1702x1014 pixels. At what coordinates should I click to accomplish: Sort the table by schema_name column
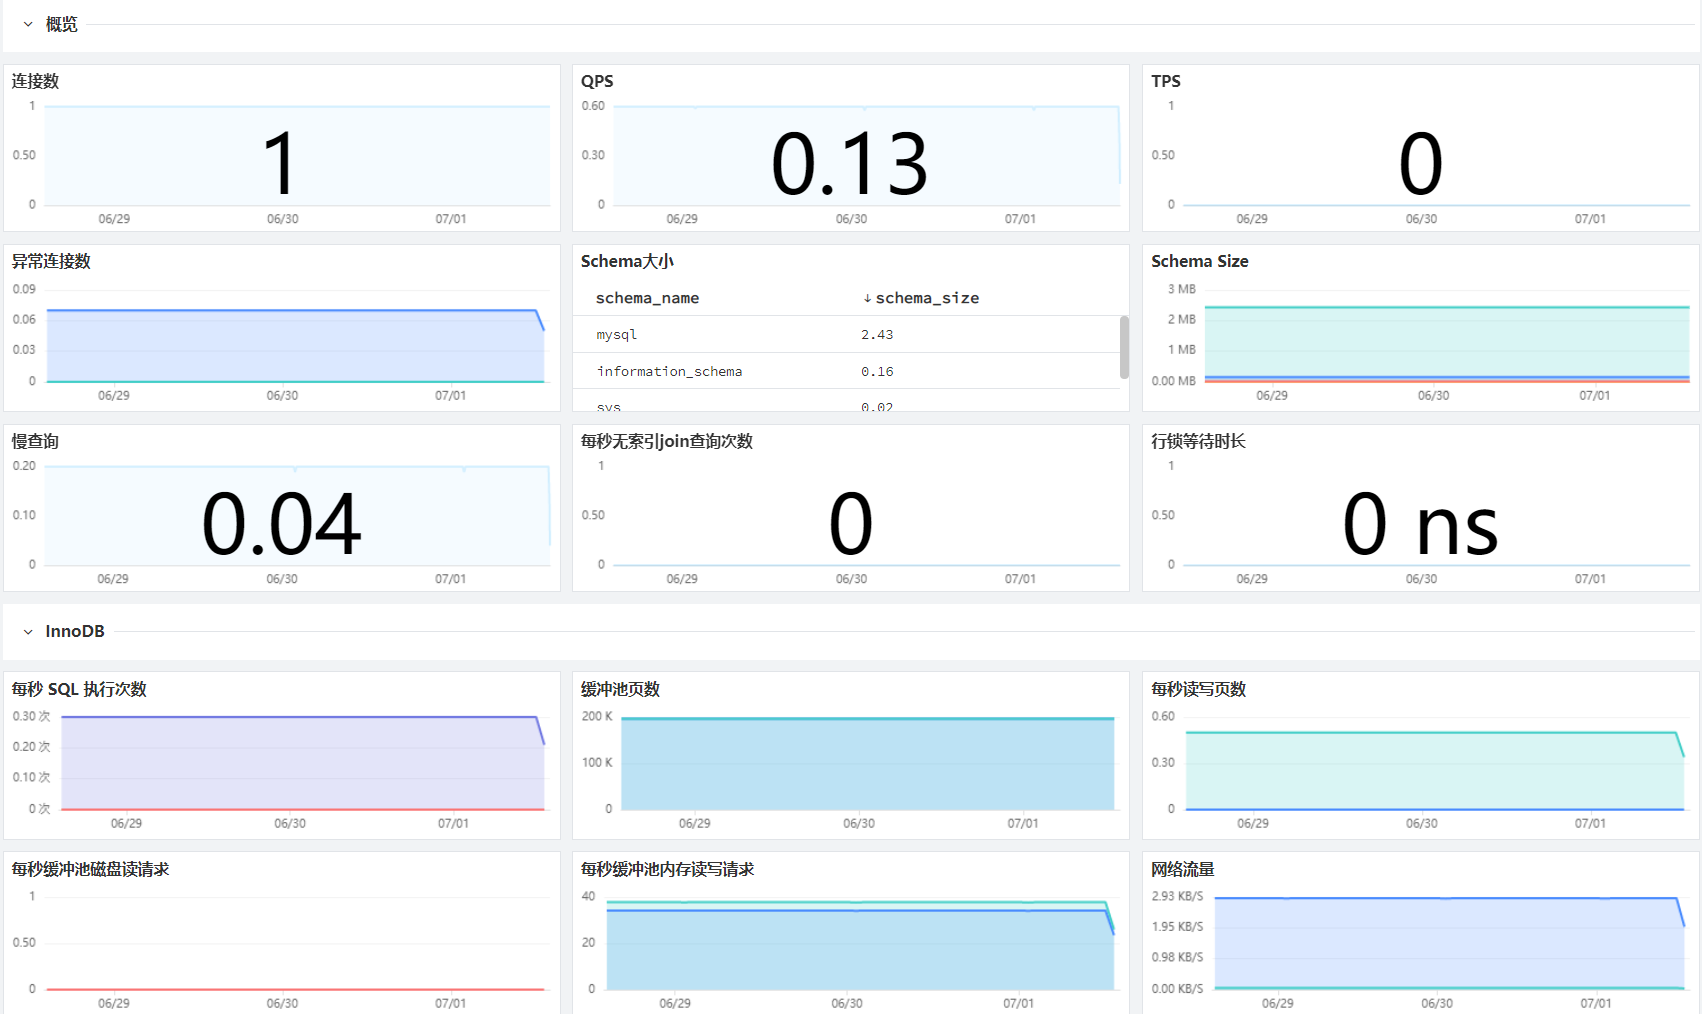647,298
